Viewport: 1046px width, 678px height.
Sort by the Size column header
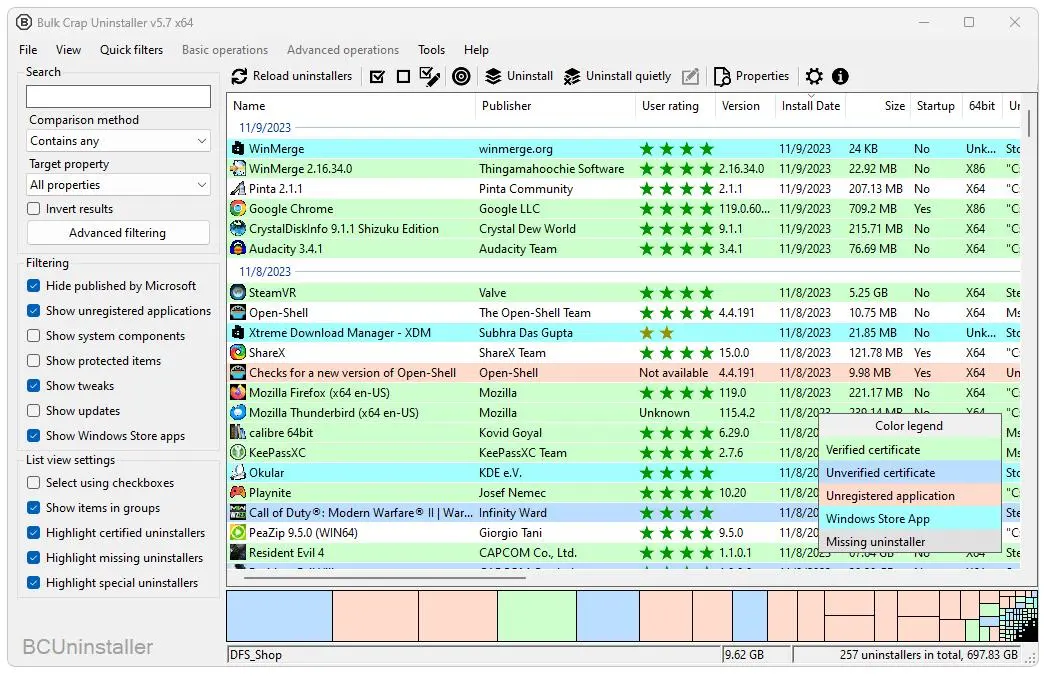(877, 106)
